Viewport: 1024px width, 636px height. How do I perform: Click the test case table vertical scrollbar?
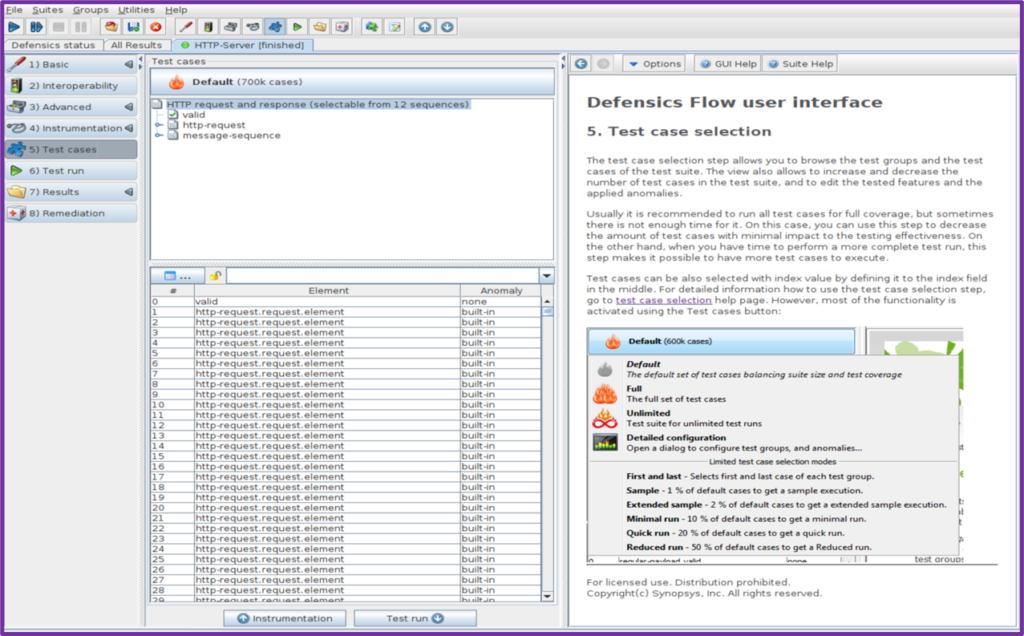(x=547, y=450)
